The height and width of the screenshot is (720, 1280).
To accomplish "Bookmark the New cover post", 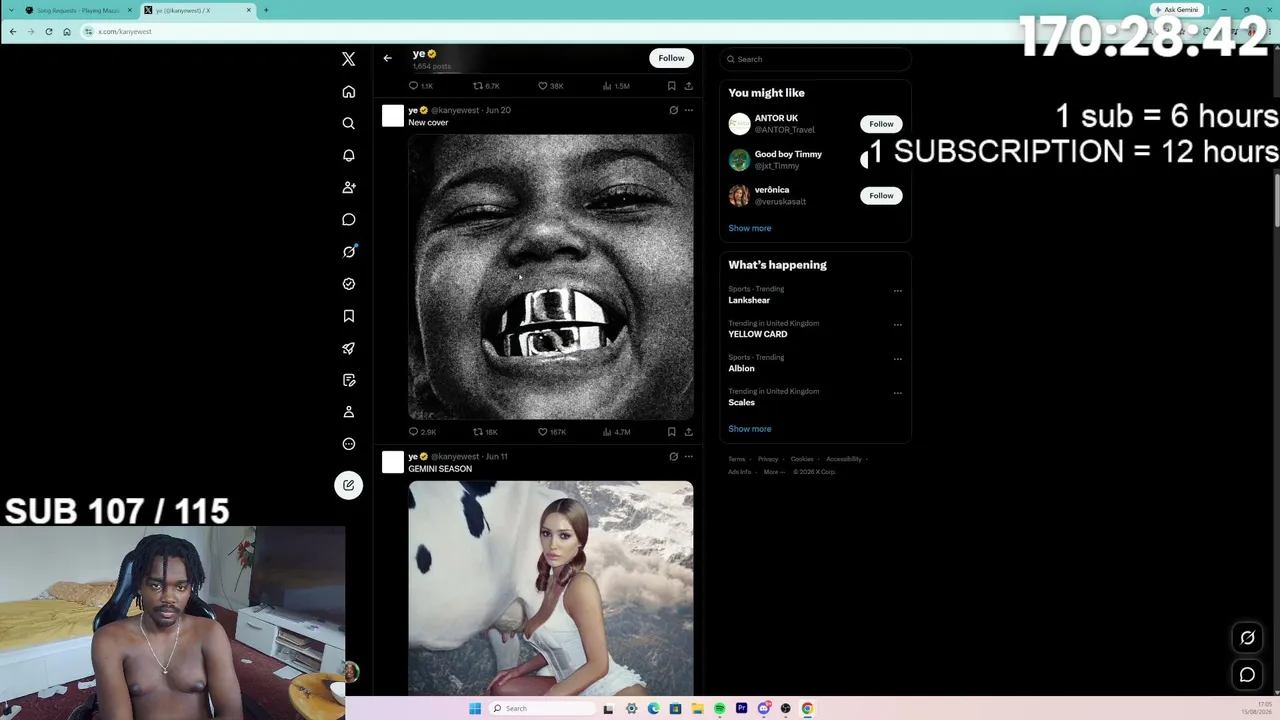I will point(671,432).
